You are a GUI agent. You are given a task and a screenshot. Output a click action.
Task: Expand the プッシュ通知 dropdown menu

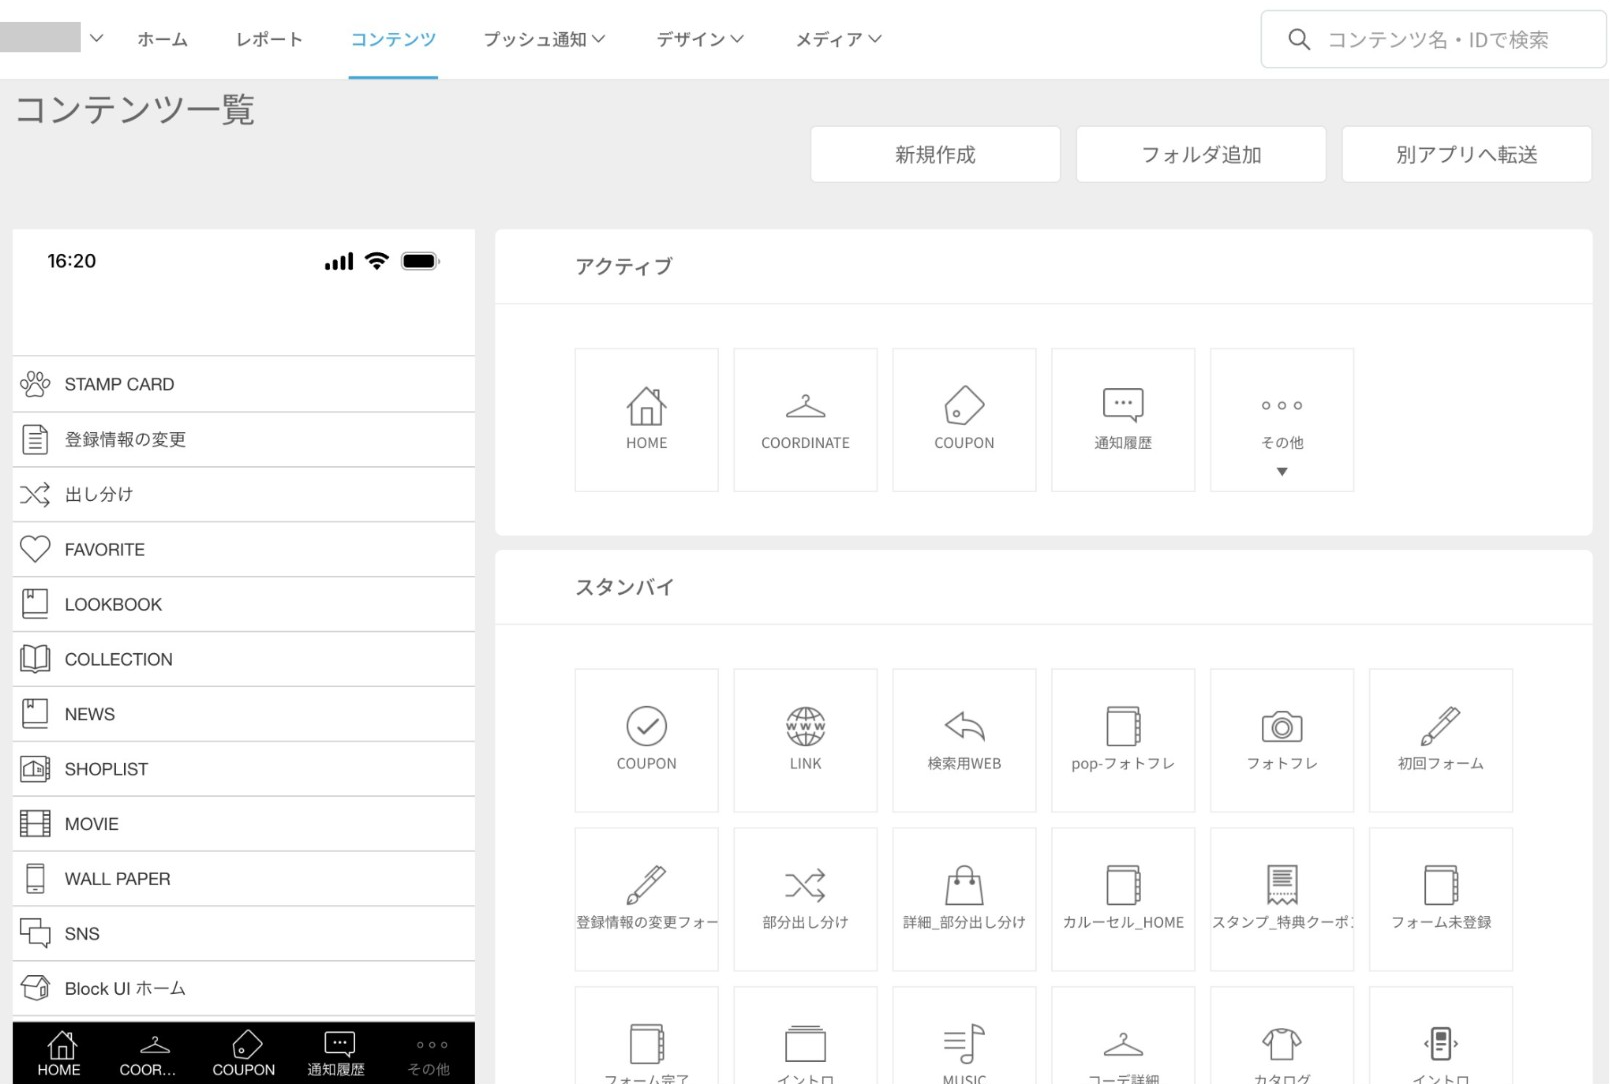tap(544, 39)
